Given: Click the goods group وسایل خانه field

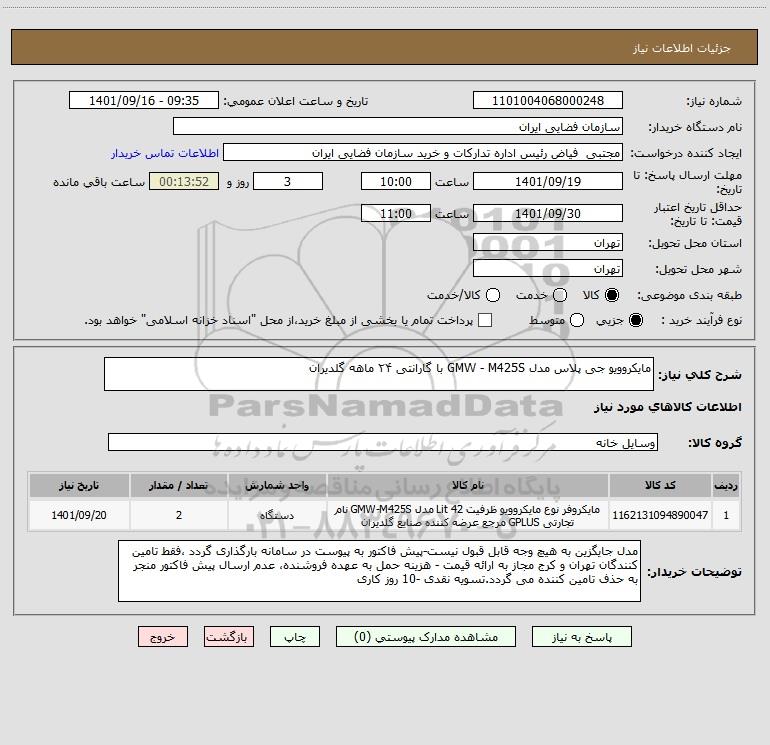Looking at the screenshot, I should tap(383, 442).
